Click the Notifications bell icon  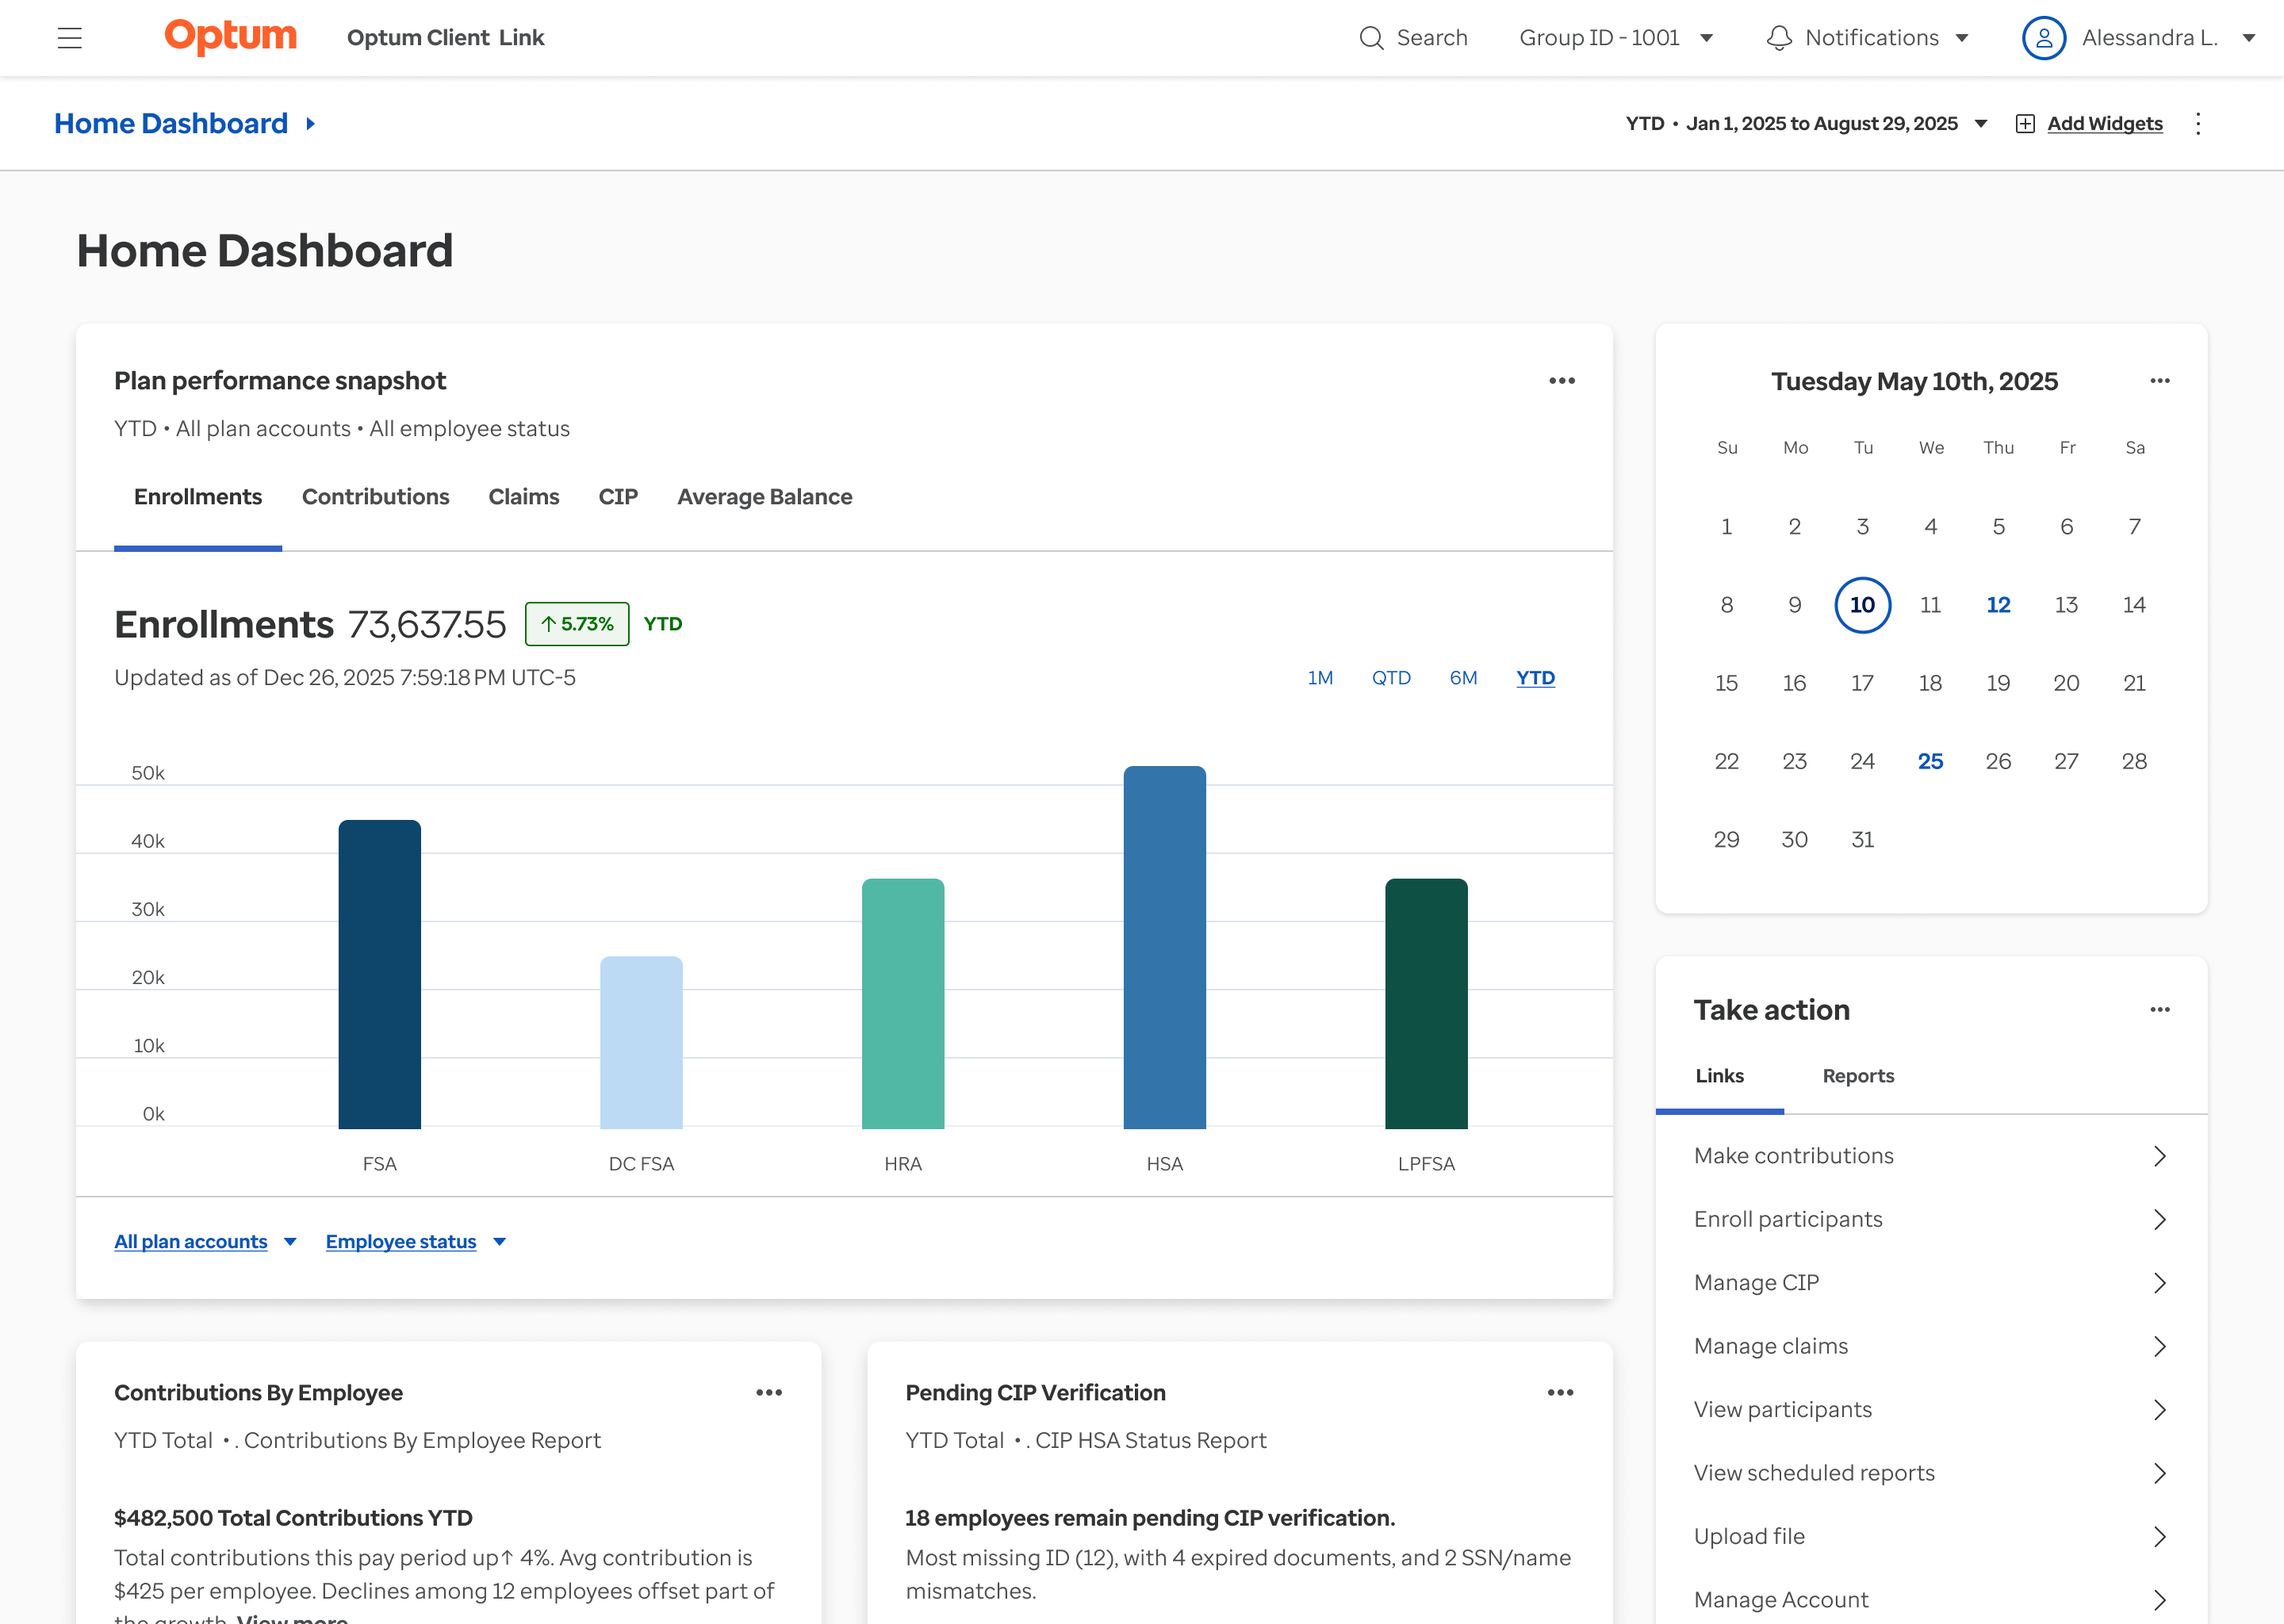click(x=1779, y=38)
